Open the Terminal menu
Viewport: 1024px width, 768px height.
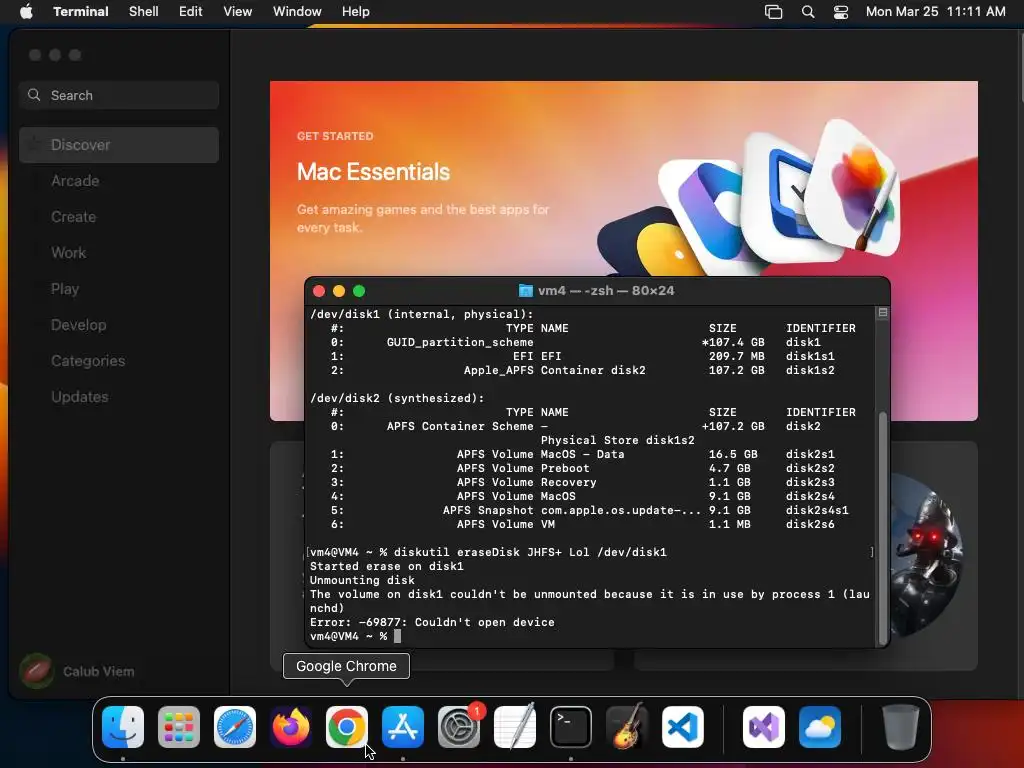pos(80,11)
